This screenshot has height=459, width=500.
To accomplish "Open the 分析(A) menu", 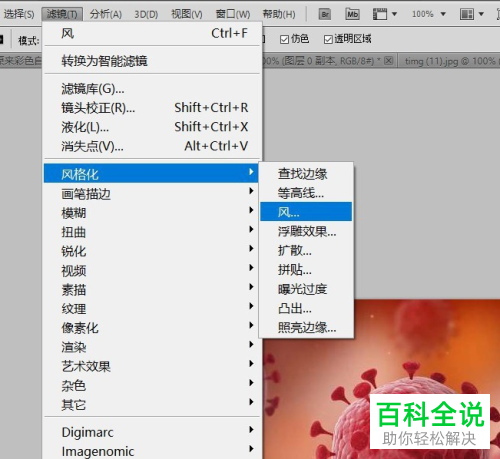I will point(106,14).
